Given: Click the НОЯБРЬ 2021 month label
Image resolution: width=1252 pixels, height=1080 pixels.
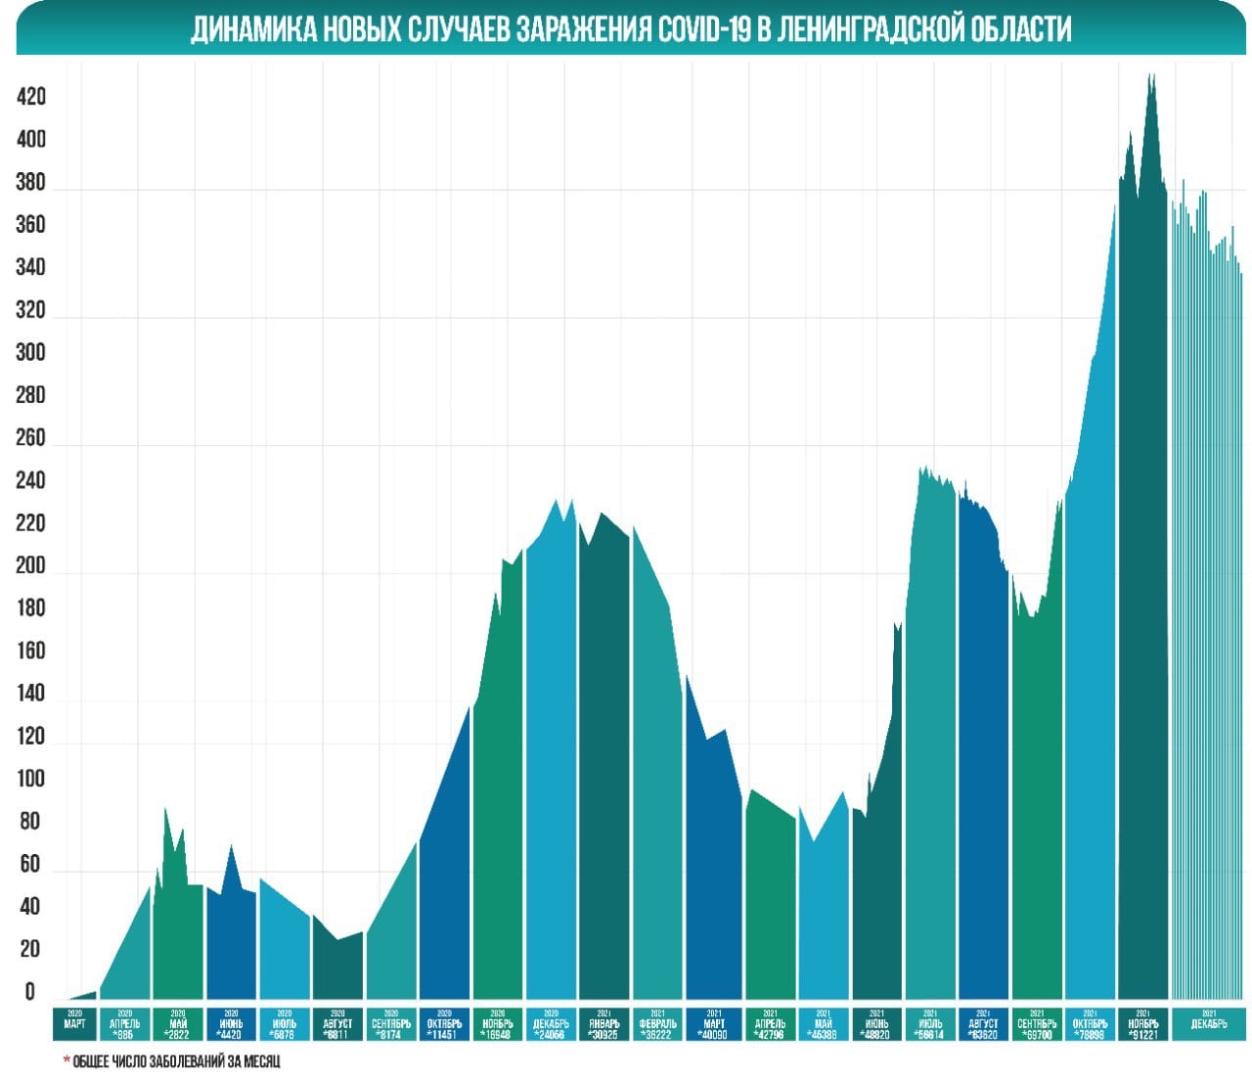Looking at the screenshot, I should tap(1143, 1022).
